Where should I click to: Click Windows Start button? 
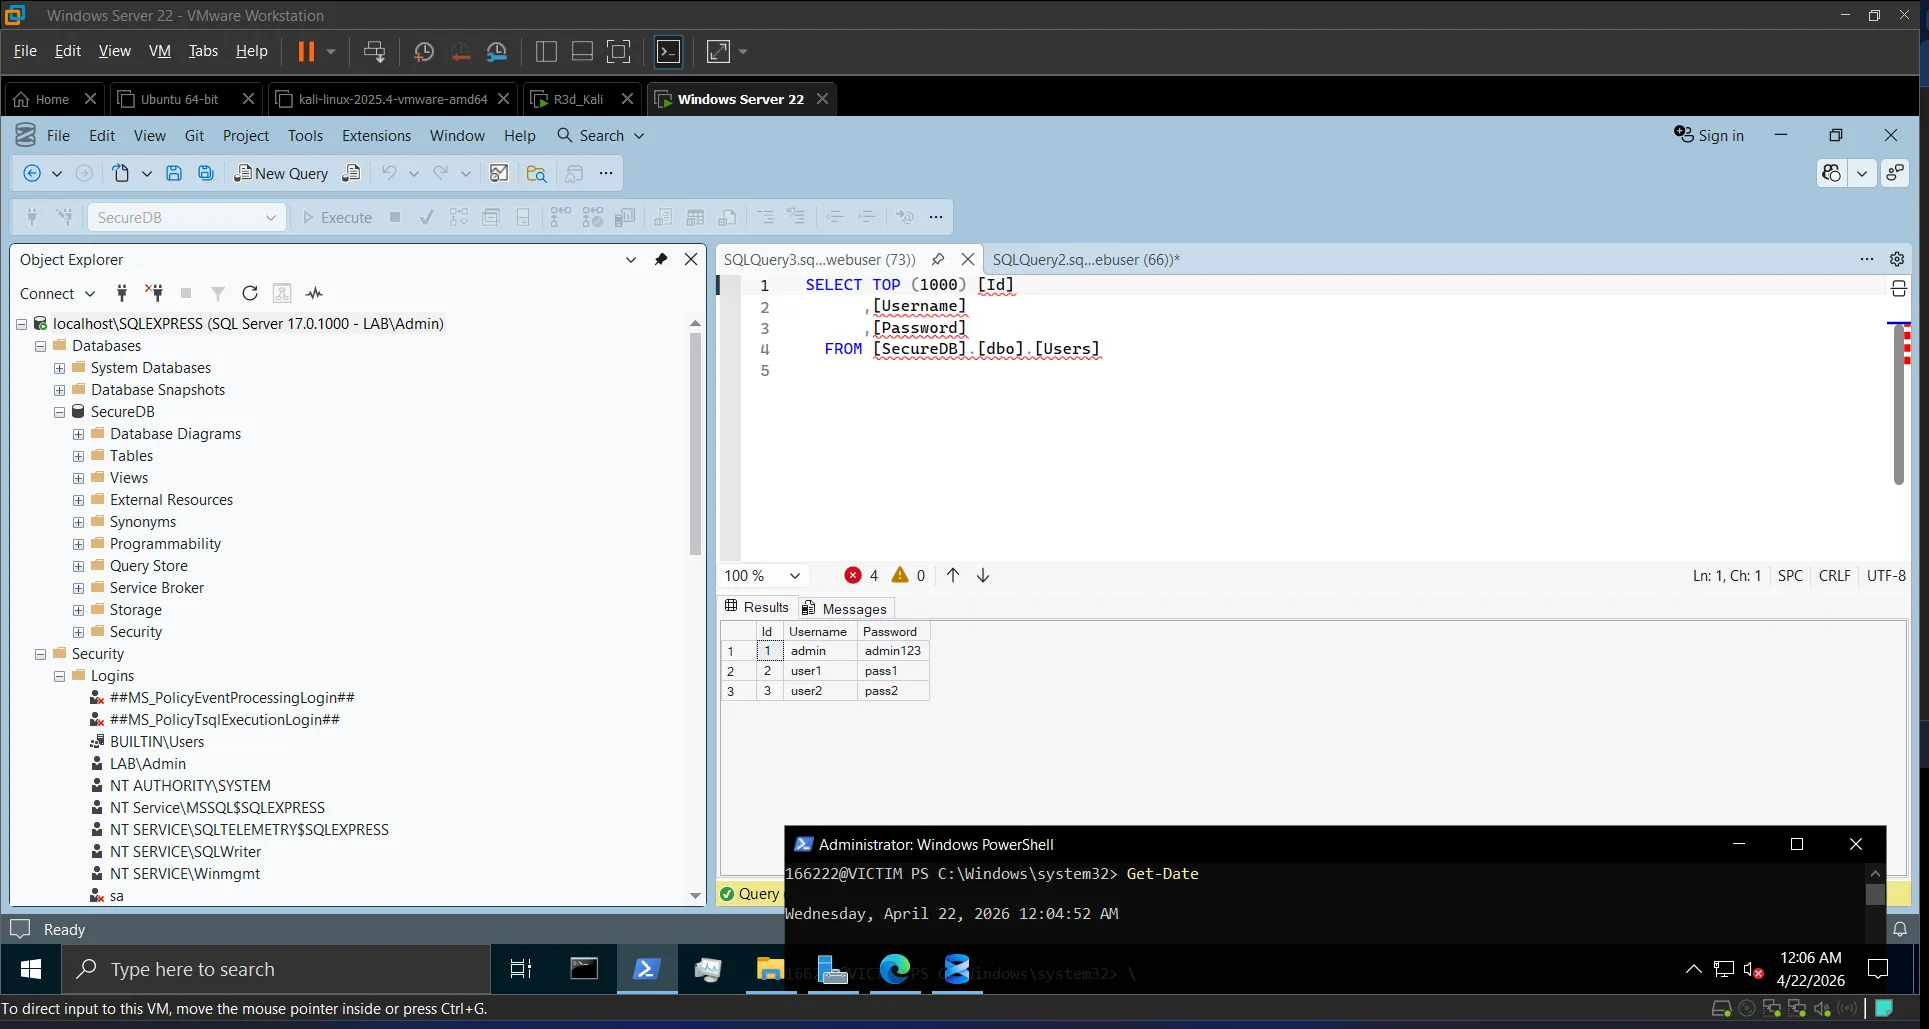coord(31,969)
